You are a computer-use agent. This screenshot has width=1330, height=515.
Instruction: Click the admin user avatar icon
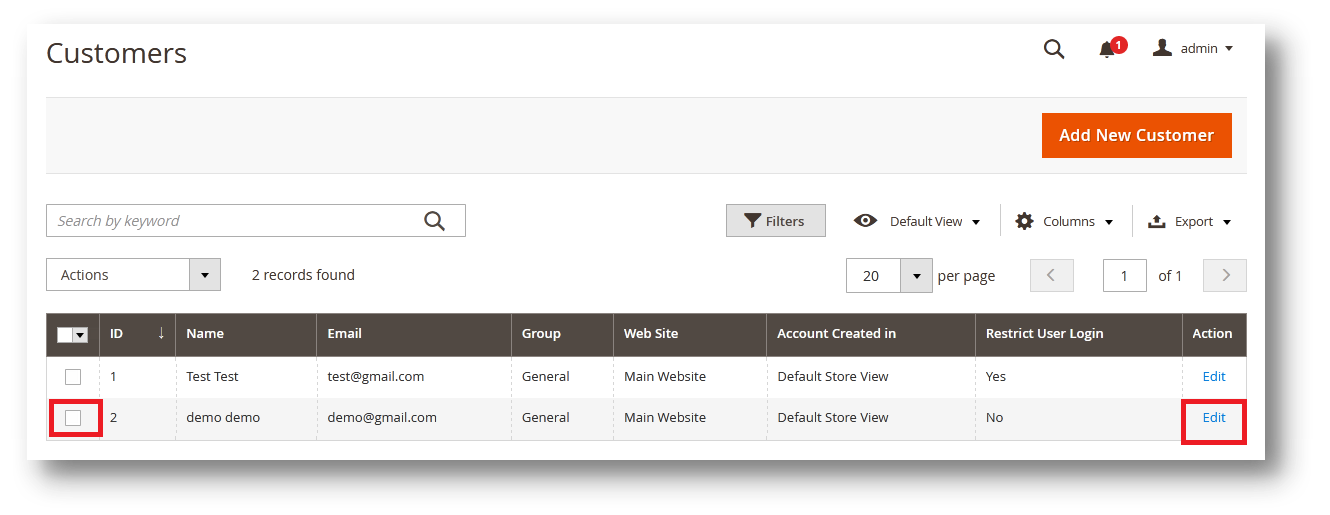pyautogui.click(x=1162, y=47)
